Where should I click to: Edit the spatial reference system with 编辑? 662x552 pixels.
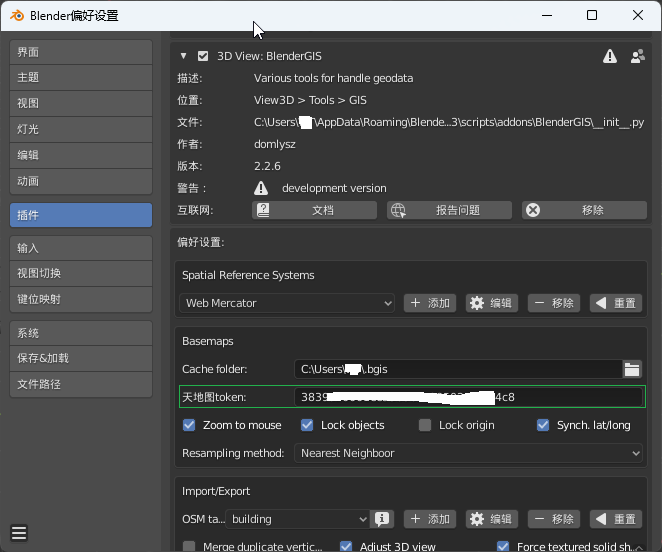pos(492,303)
